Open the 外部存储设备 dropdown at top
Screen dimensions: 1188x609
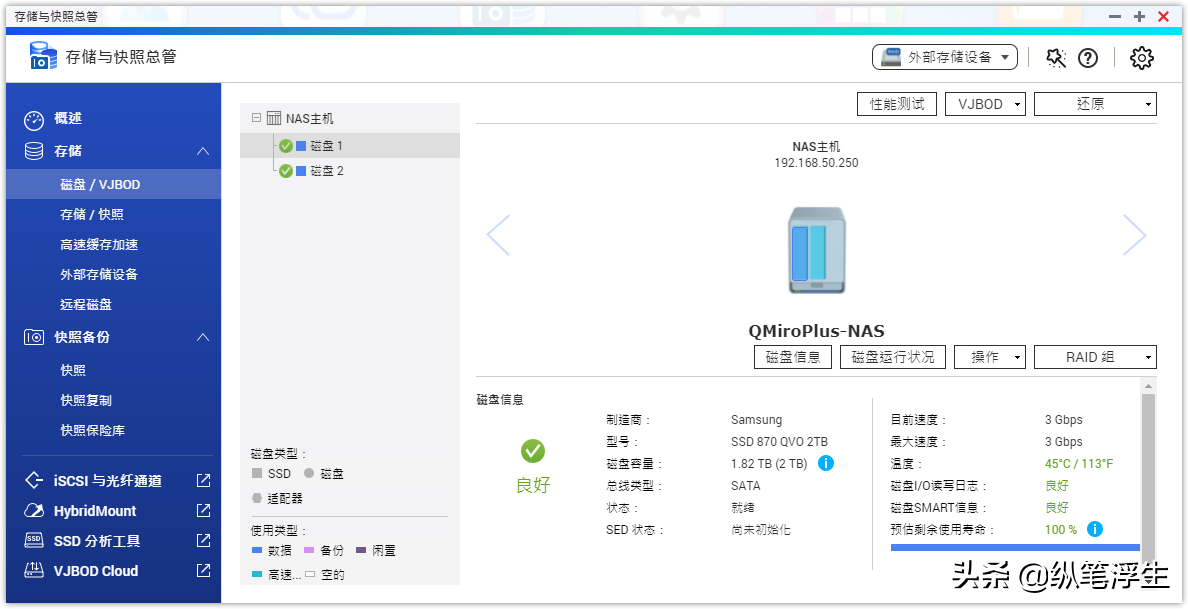pyautogui.click(x=945, y=58)
